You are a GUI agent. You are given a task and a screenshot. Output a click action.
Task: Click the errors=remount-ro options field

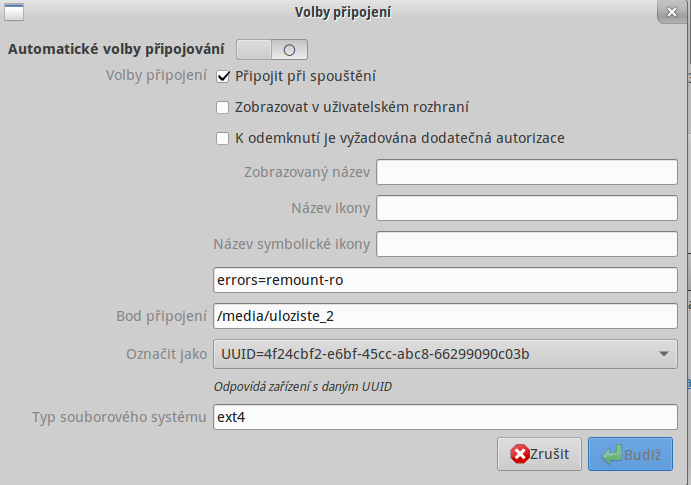pos(445,280)
